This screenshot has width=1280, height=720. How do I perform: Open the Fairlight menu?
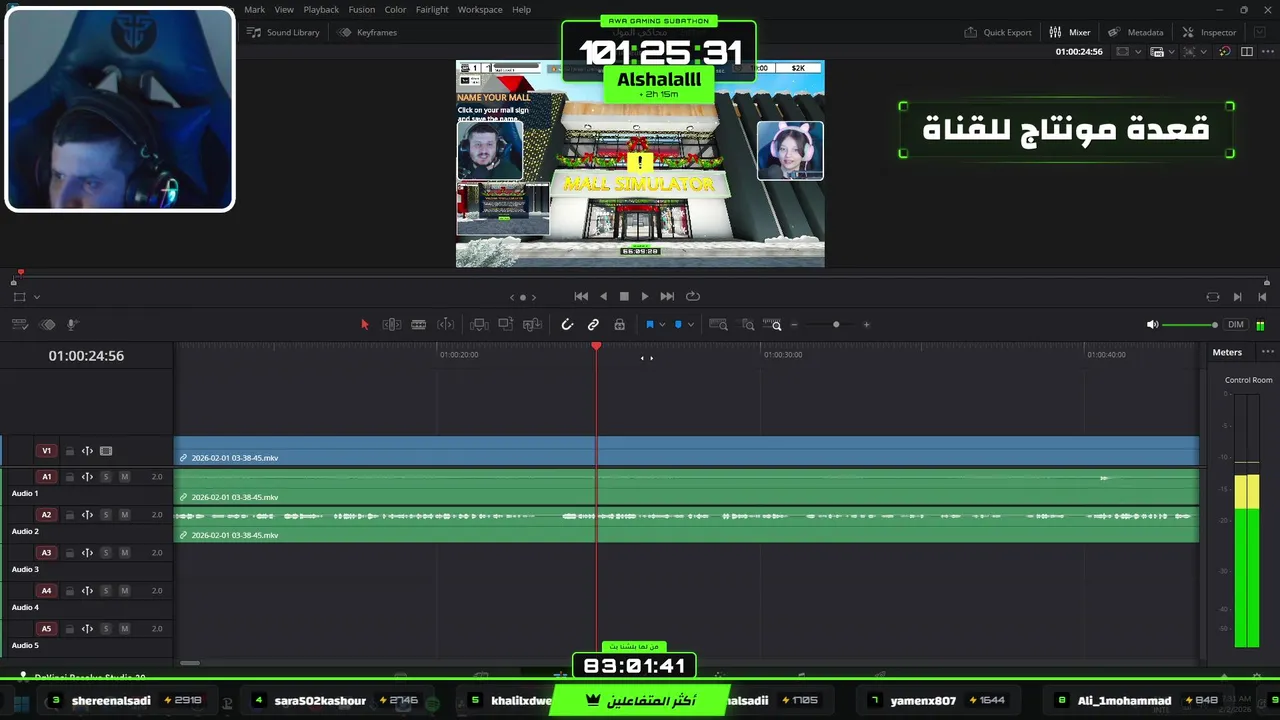pyautogui.click(x=432, y=9)
